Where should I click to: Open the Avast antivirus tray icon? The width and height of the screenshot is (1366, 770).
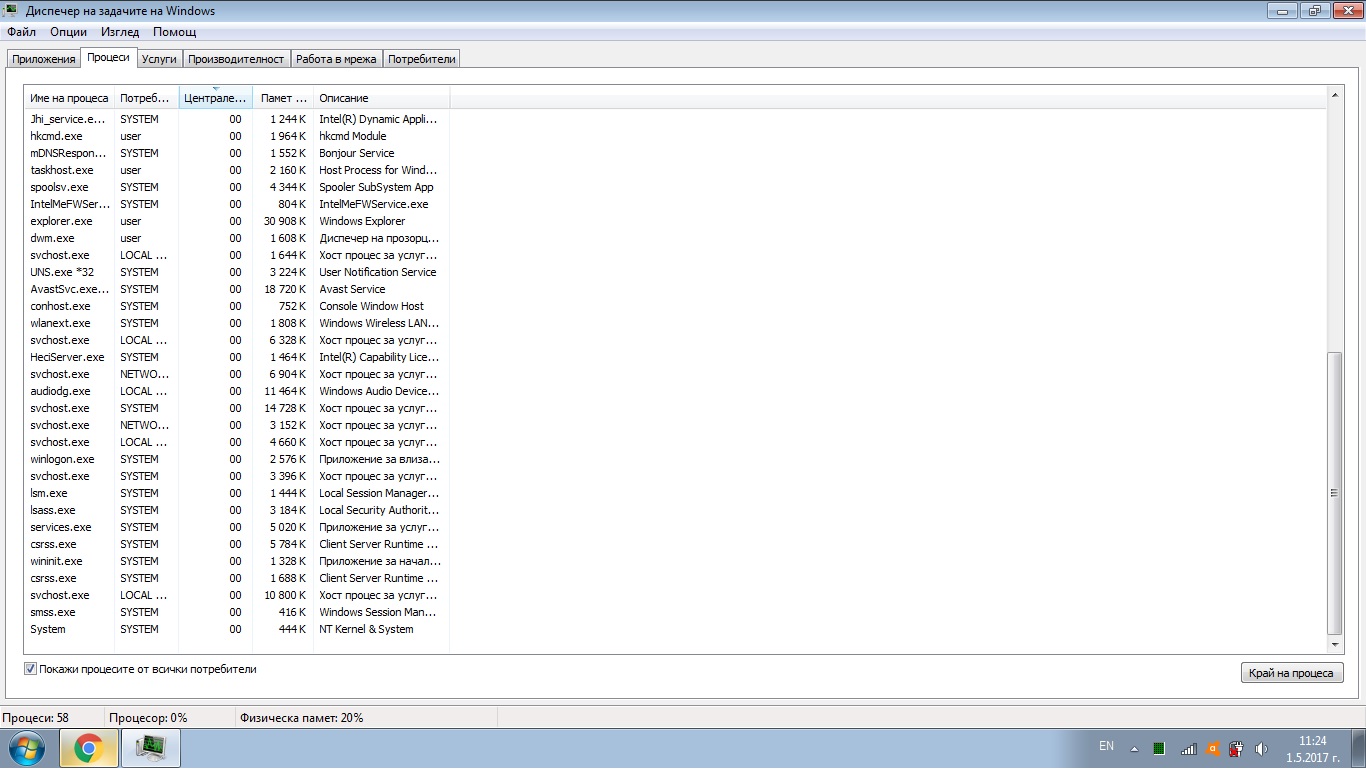(1213, 748)
